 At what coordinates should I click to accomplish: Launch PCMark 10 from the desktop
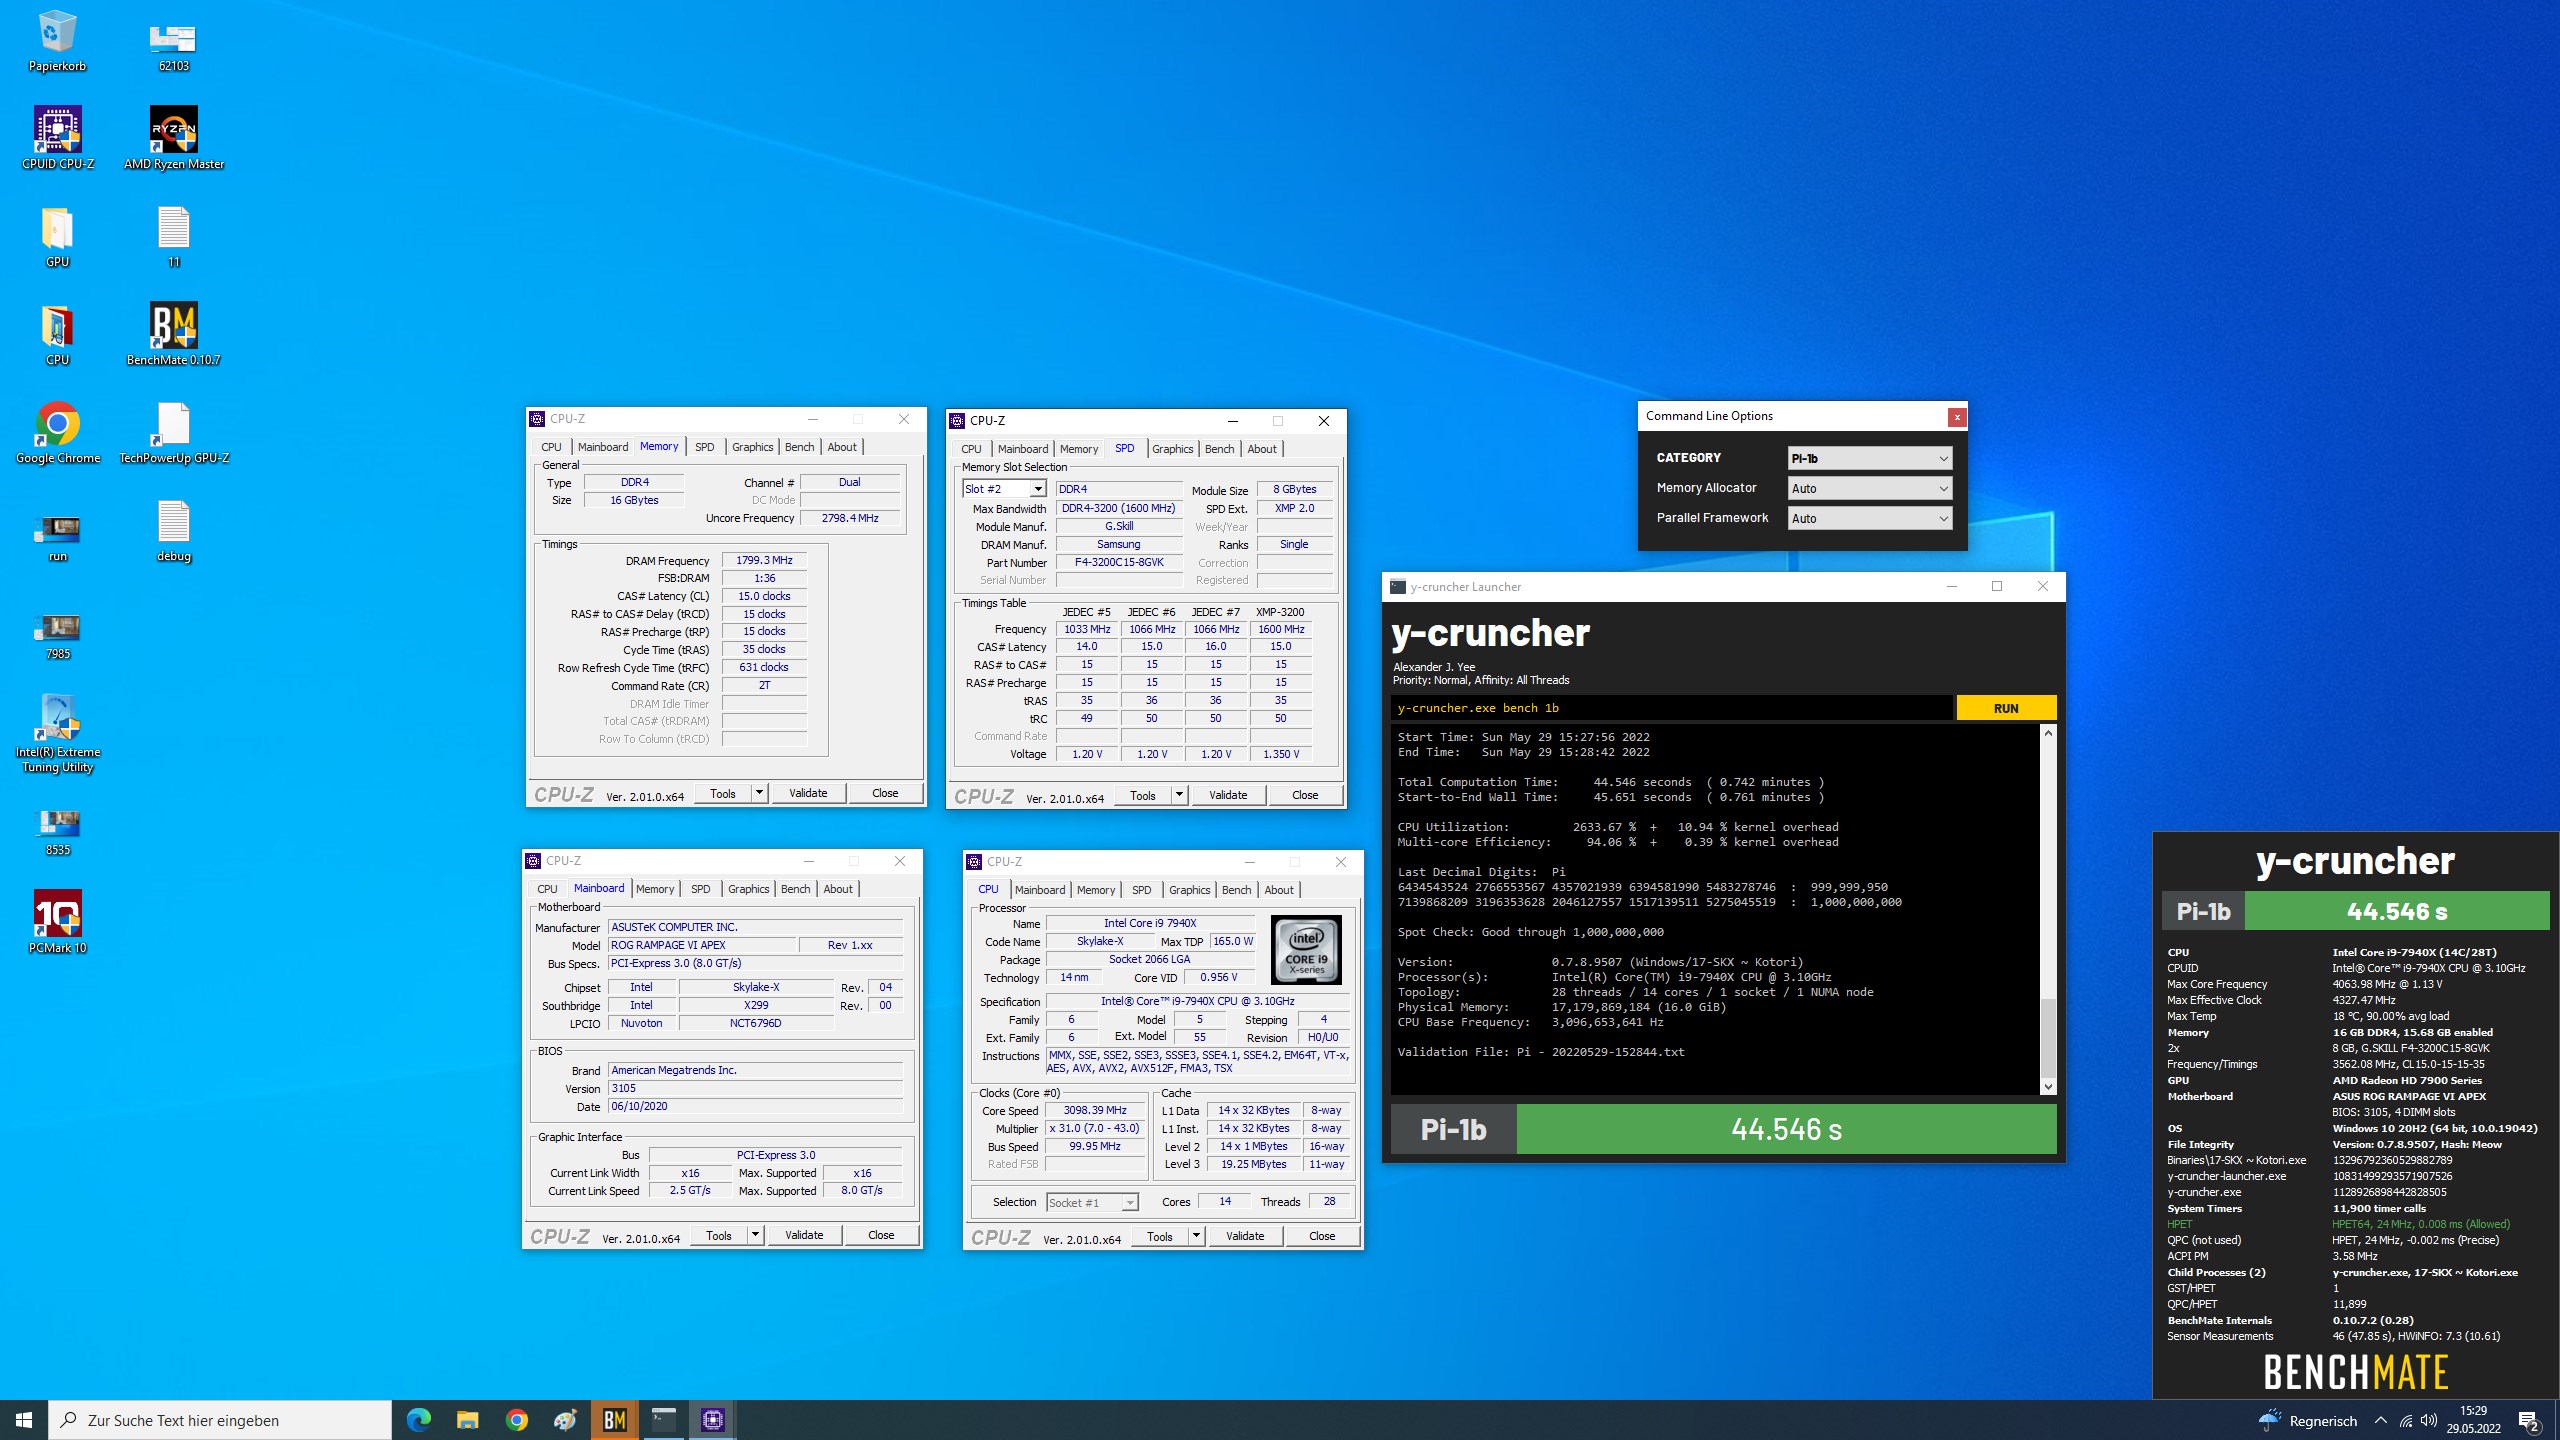point(57,922)
